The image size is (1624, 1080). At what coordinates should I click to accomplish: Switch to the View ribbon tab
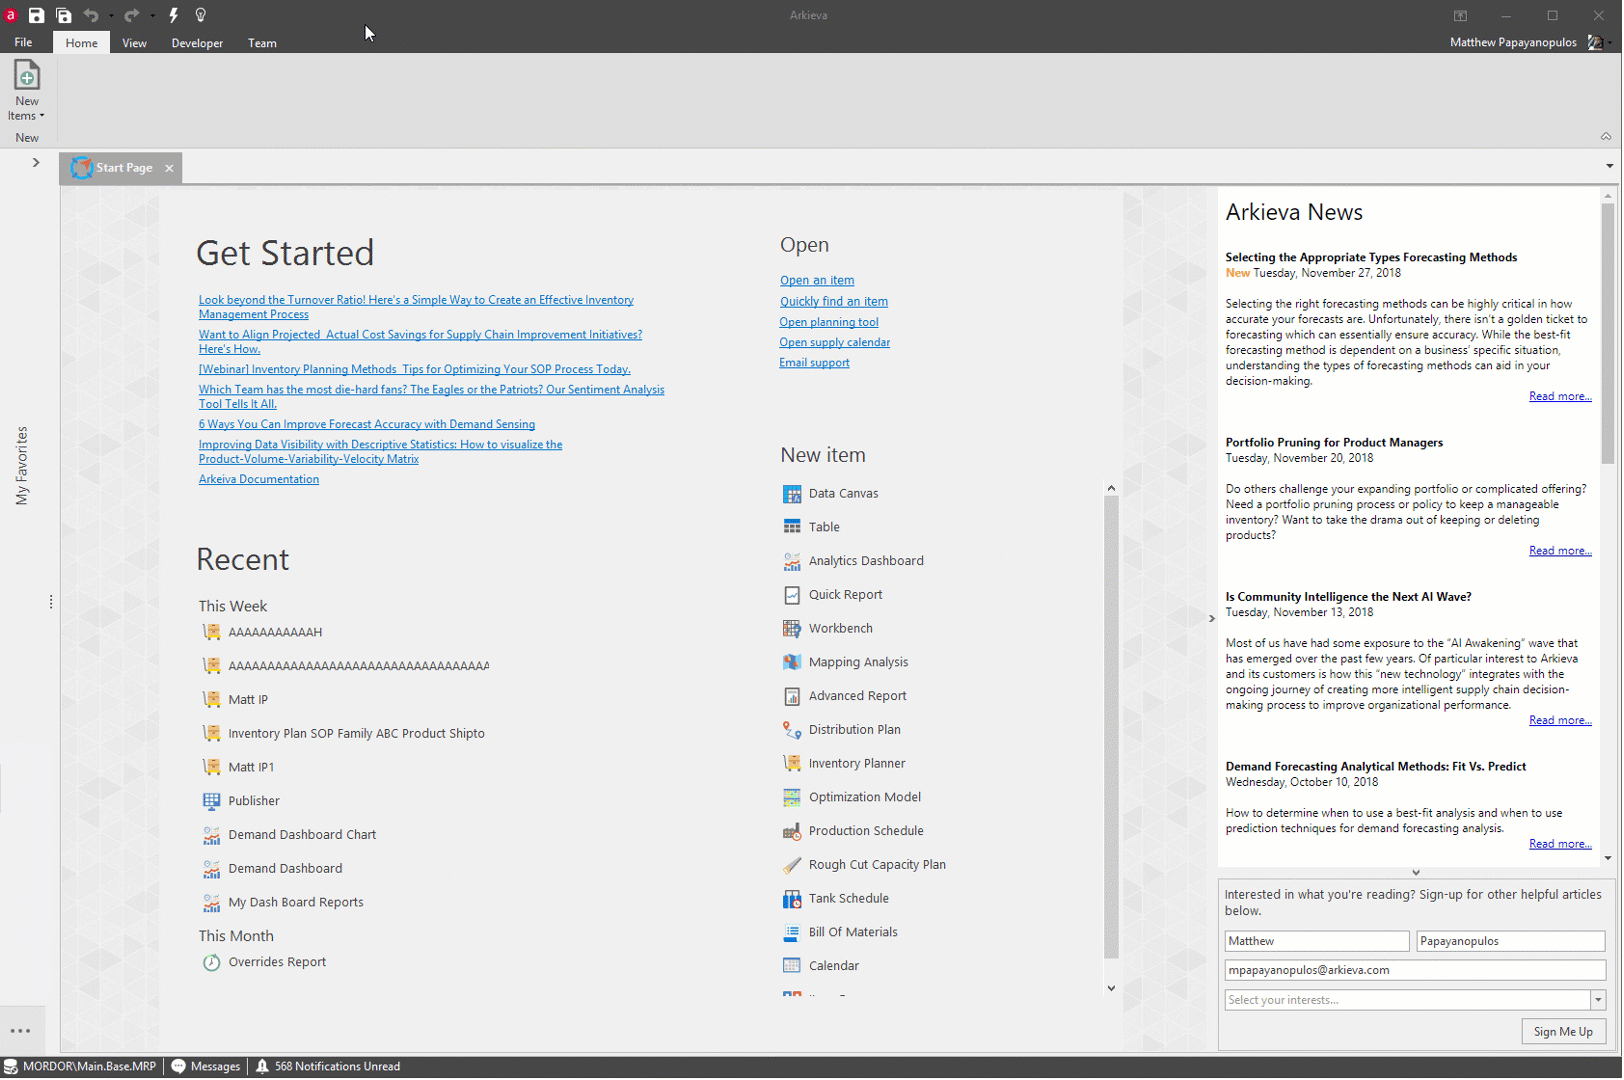pos(134,43)
